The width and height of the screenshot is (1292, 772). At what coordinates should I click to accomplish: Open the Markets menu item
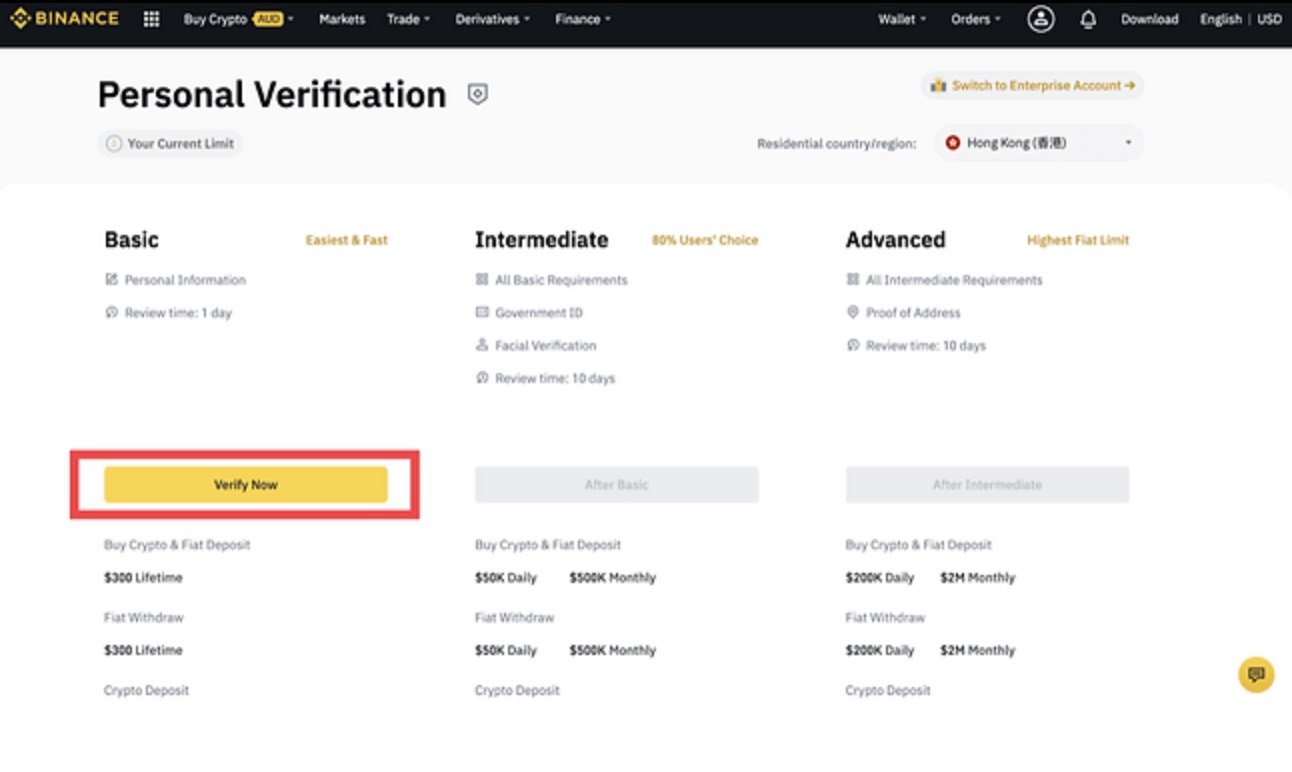click(x=342, y=19)
